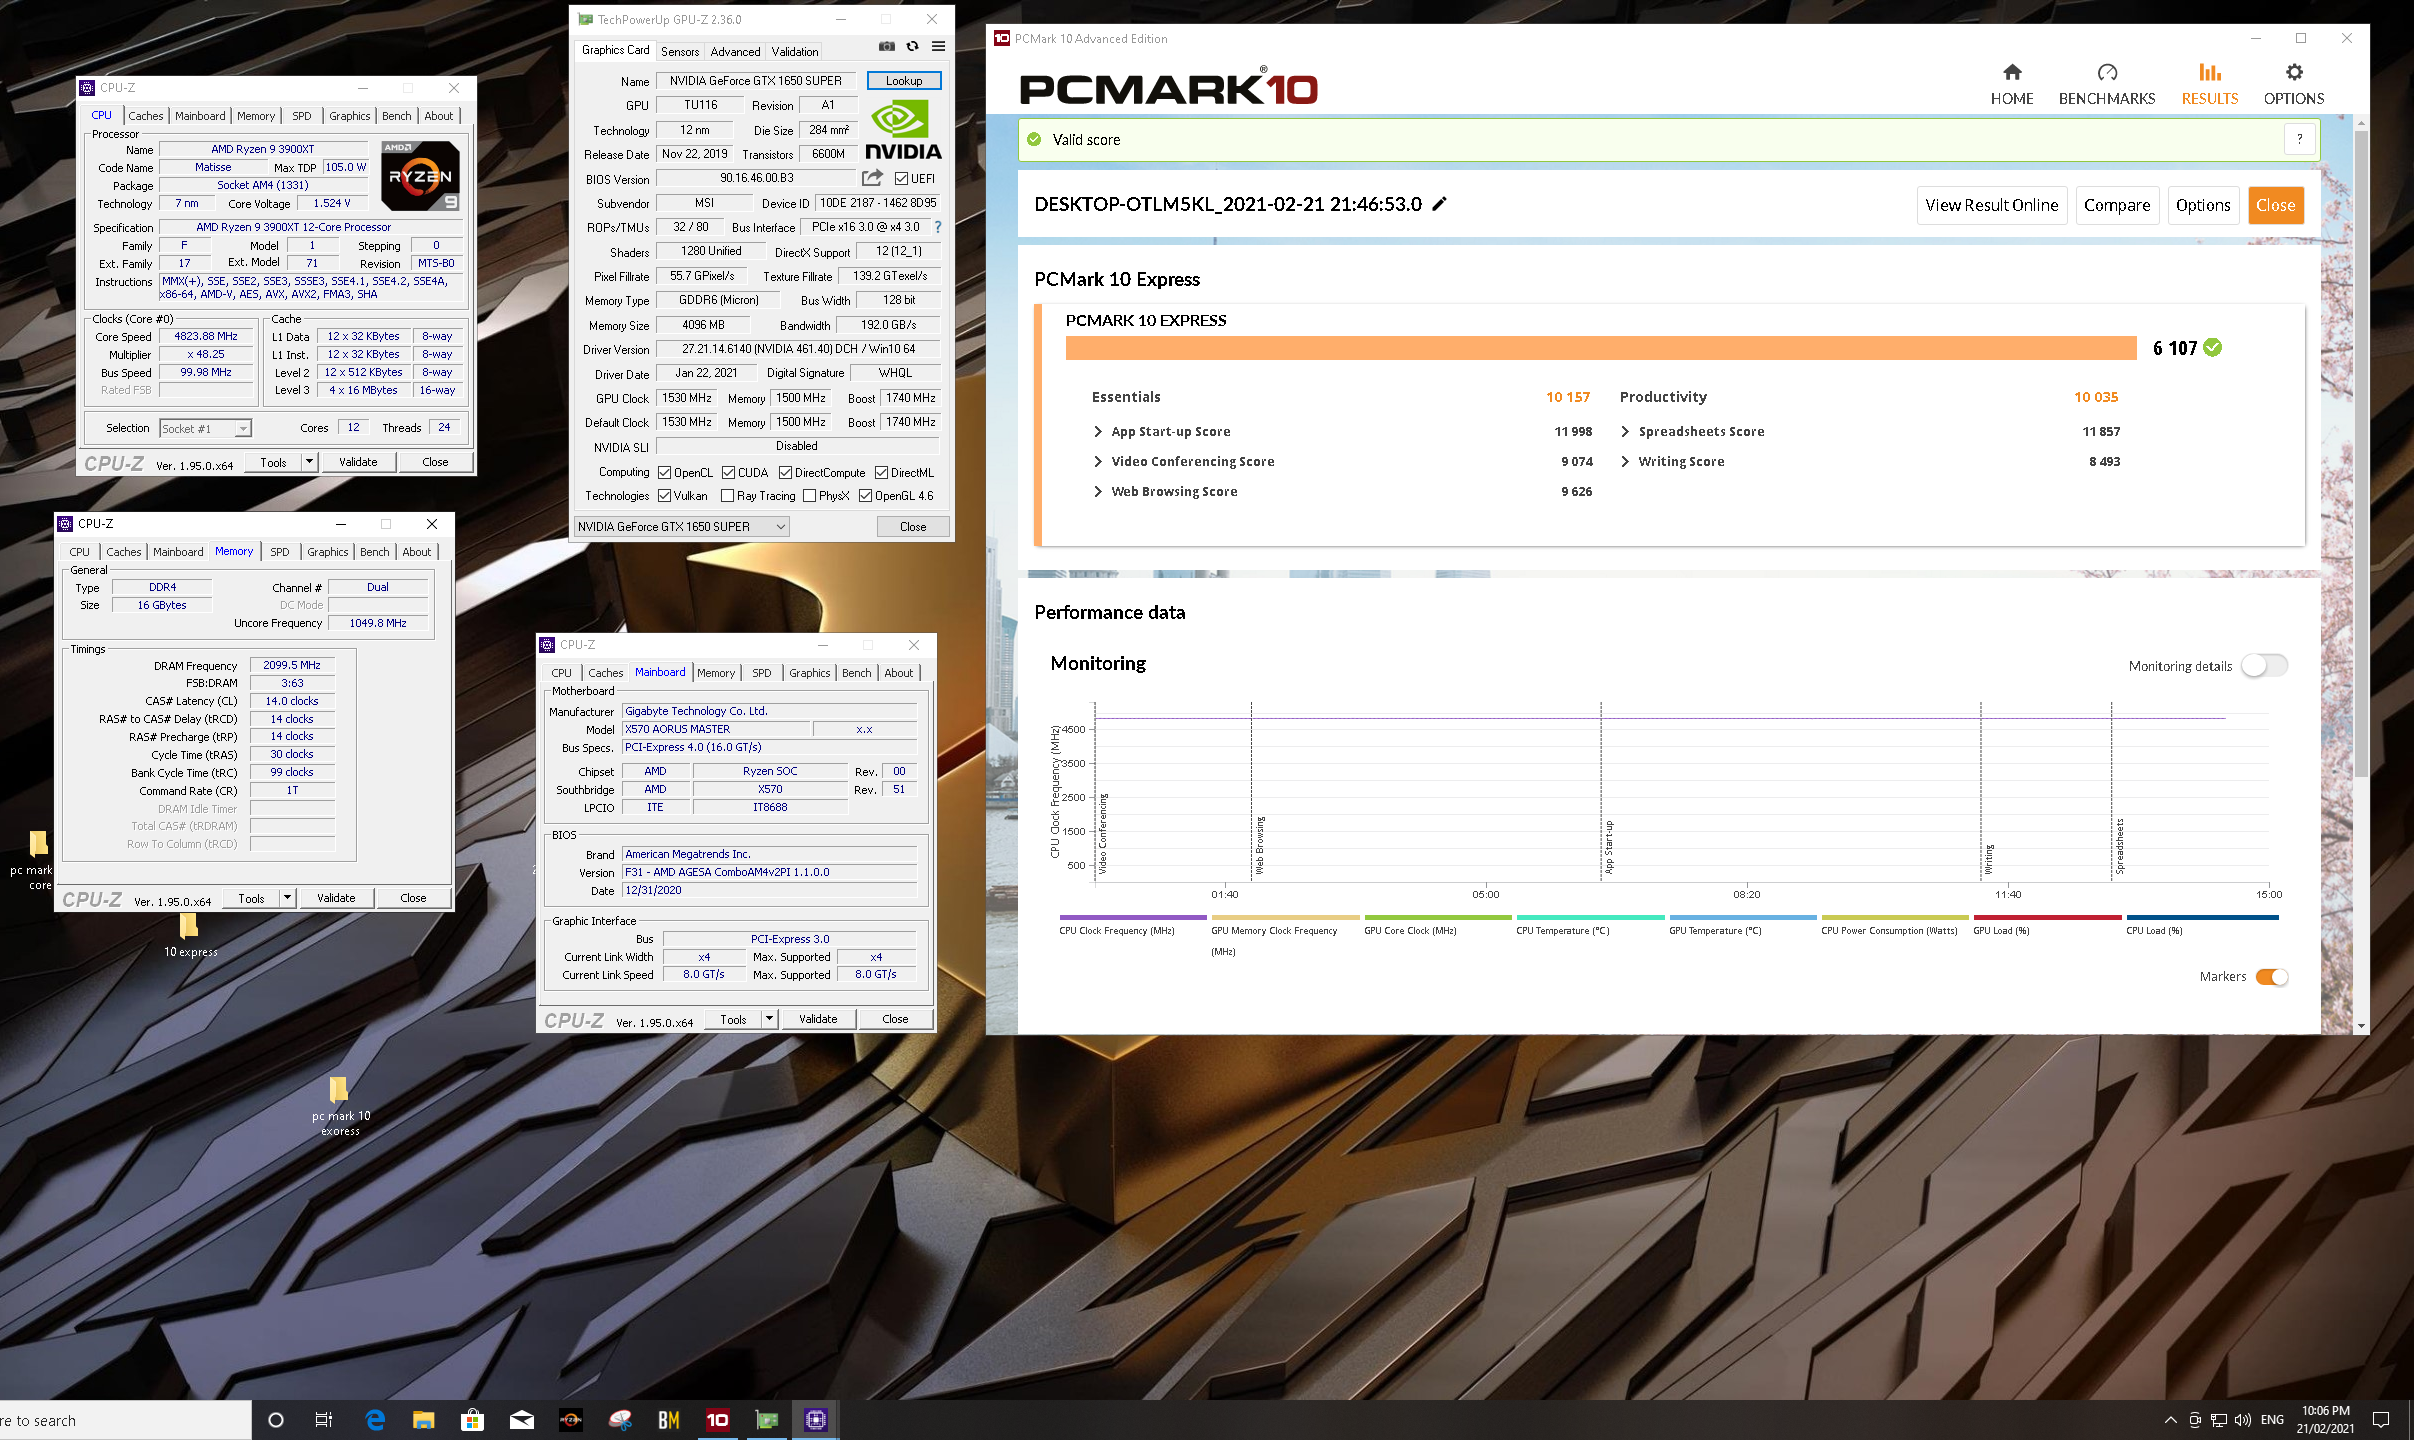The image size is (2414, 1440).
Task: Open Caches tab in top CPU-Z window
Action: coord(145,116)
